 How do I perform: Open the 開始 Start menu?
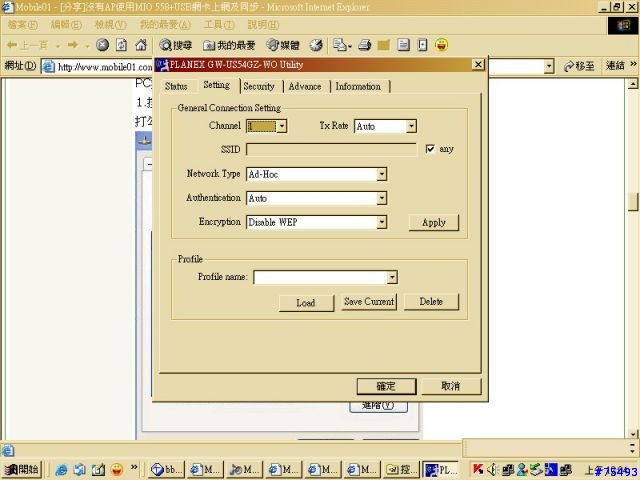[x=22, y=470]
